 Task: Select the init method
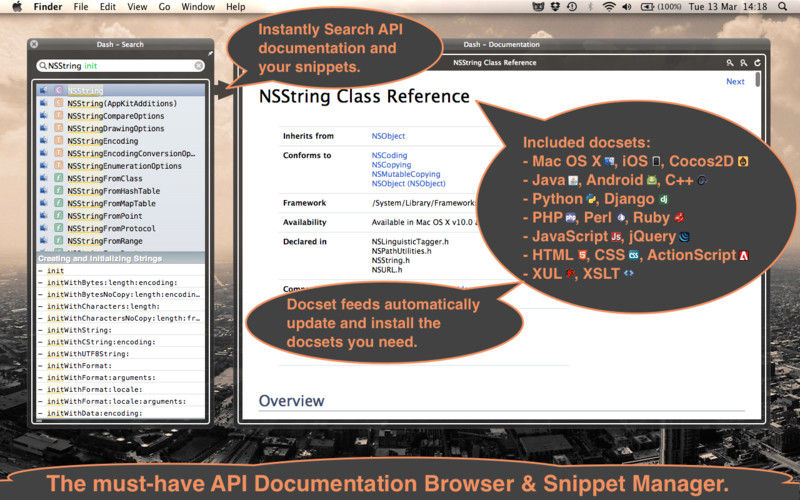tap(121, 270)
